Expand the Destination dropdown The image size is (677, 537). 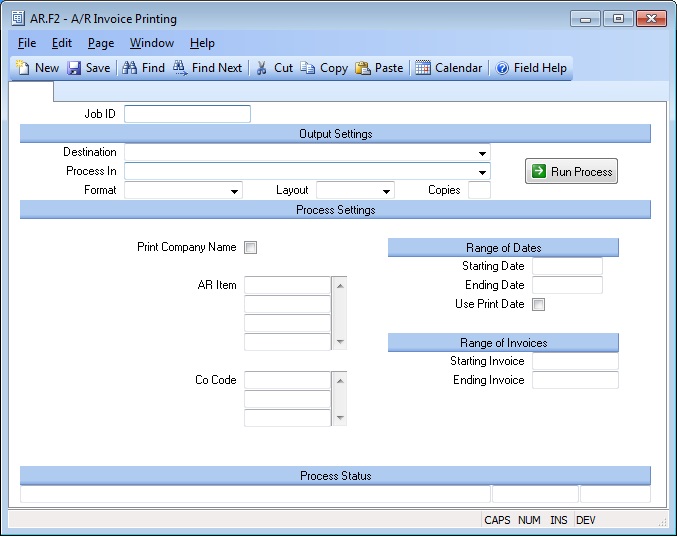point(483,153)
